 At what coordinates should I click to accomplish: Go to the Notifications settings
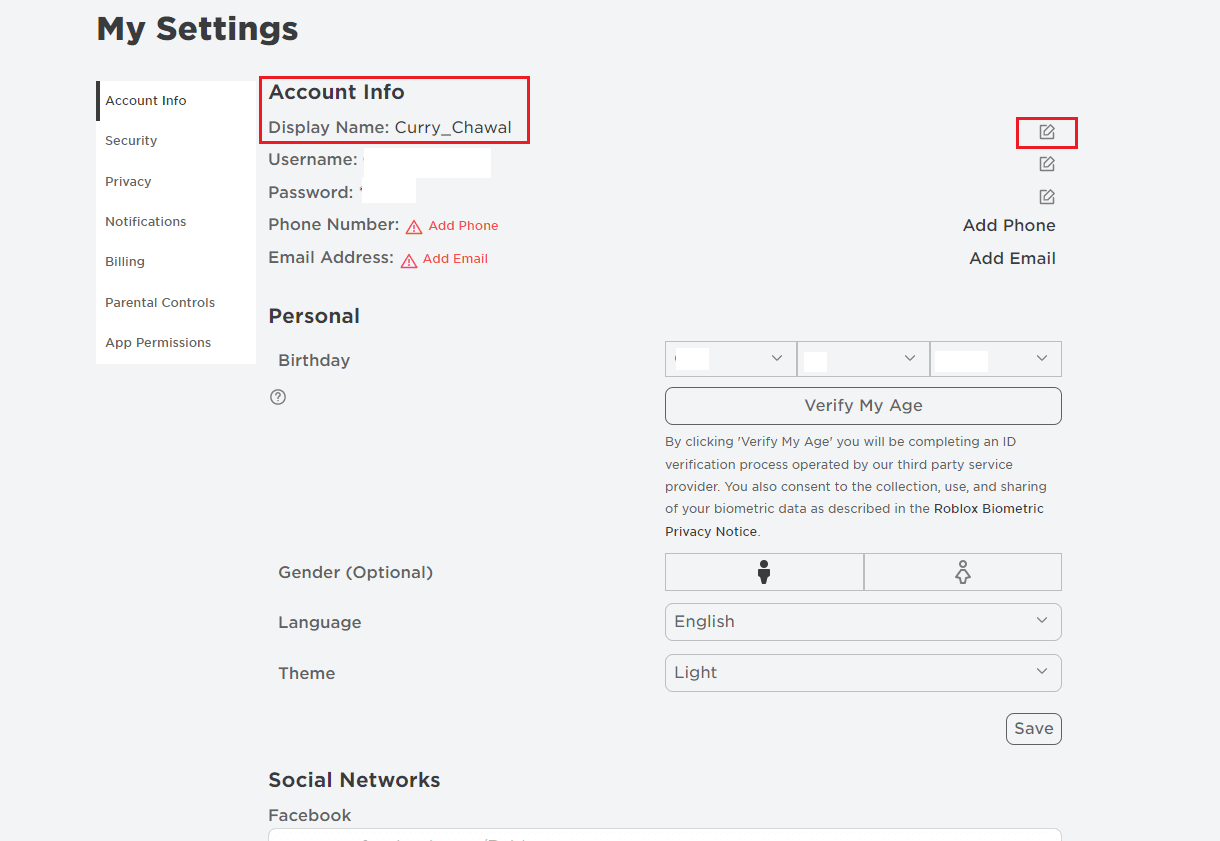[x=145, y=221]
